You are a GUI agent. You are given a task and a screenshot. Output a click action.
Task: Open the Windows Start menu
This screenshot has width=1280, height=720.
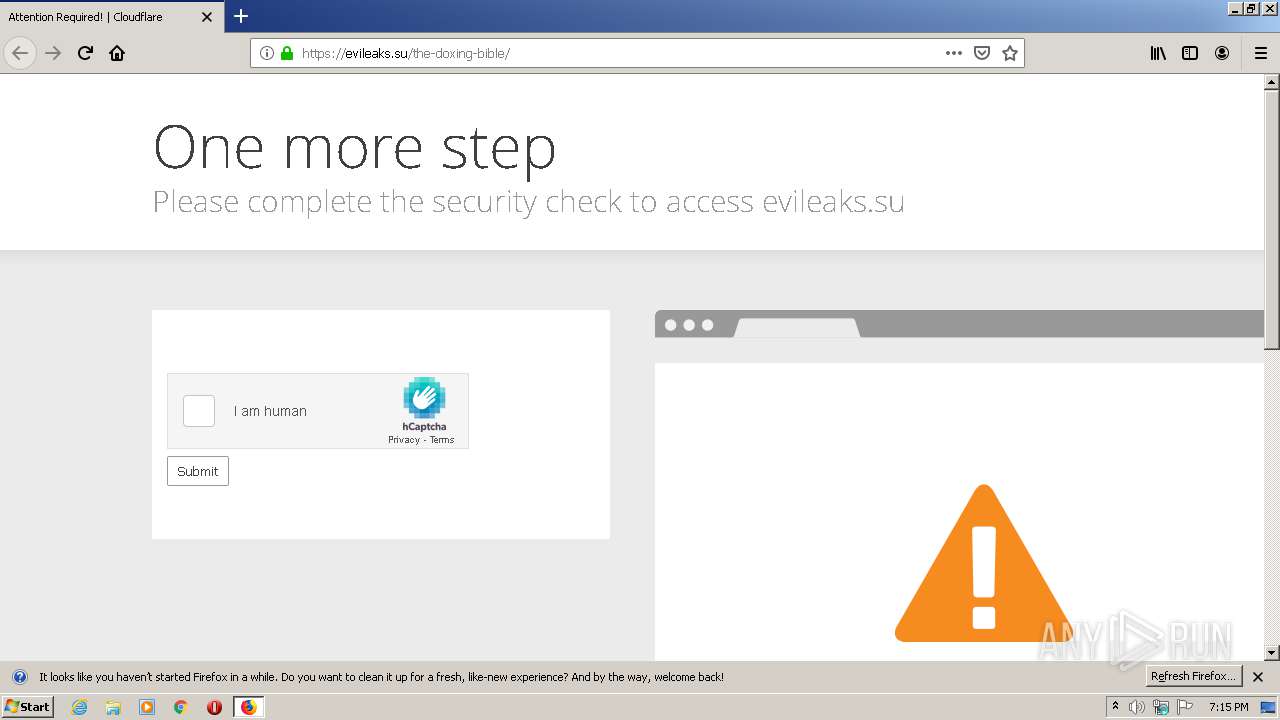[x=27, y=707]
